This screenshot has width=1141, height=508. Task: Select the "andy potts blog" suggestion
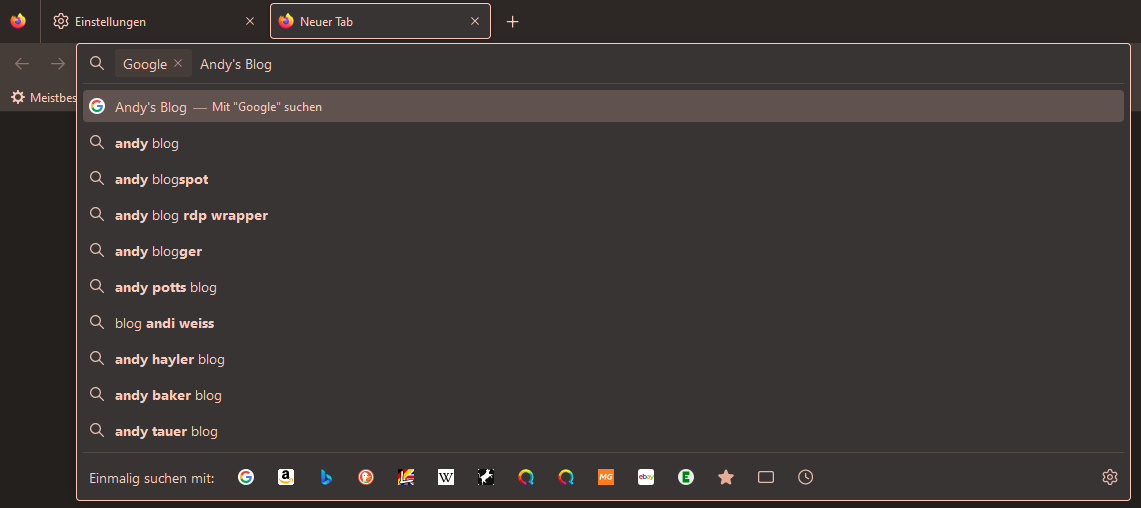[166, 287]
